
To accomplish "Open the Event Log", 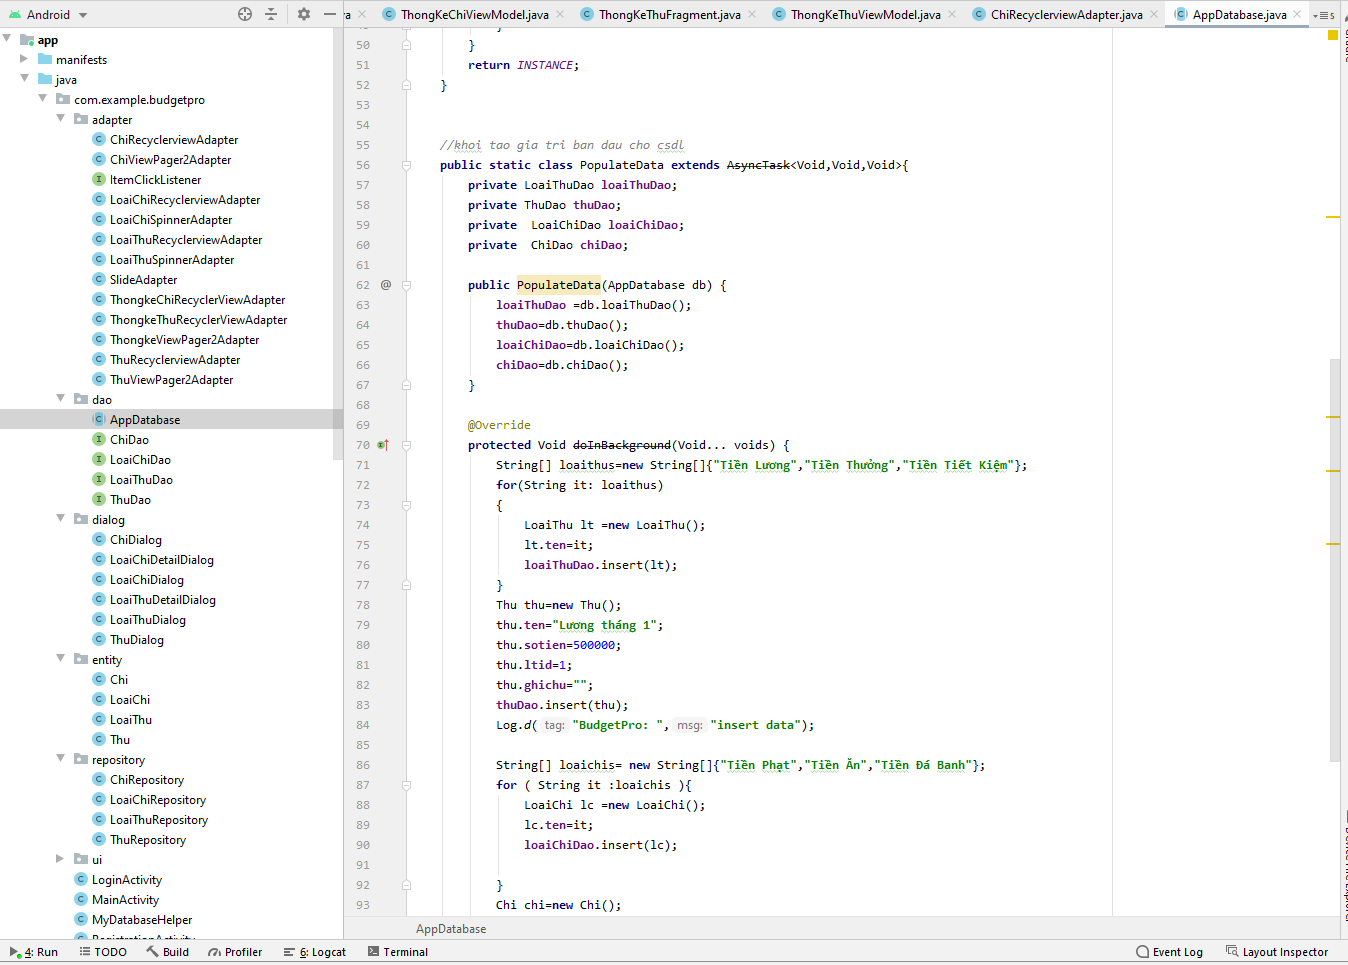I will click(x=1169, y=952).
